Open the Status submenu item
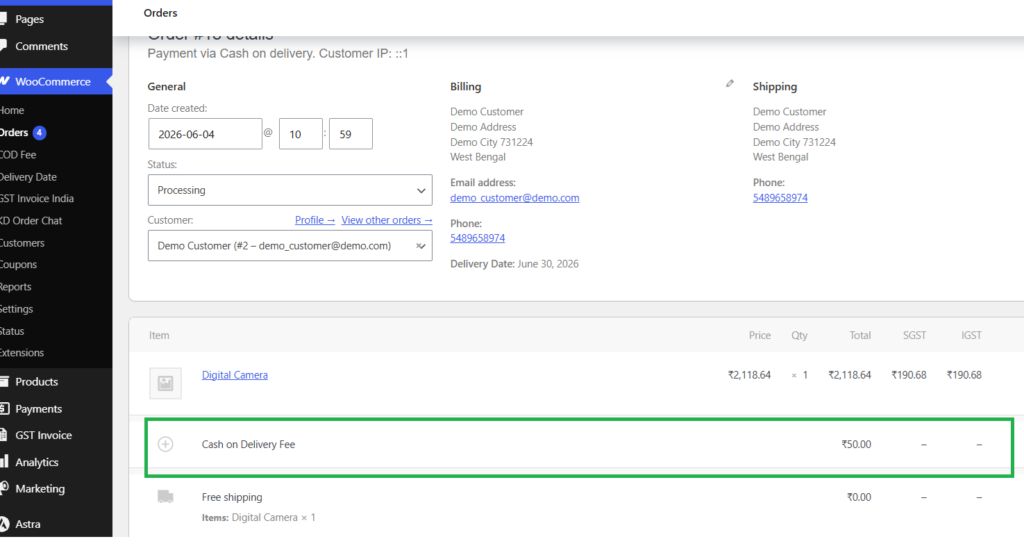This screenshot has height=555, width=1024. pos(12,331)
